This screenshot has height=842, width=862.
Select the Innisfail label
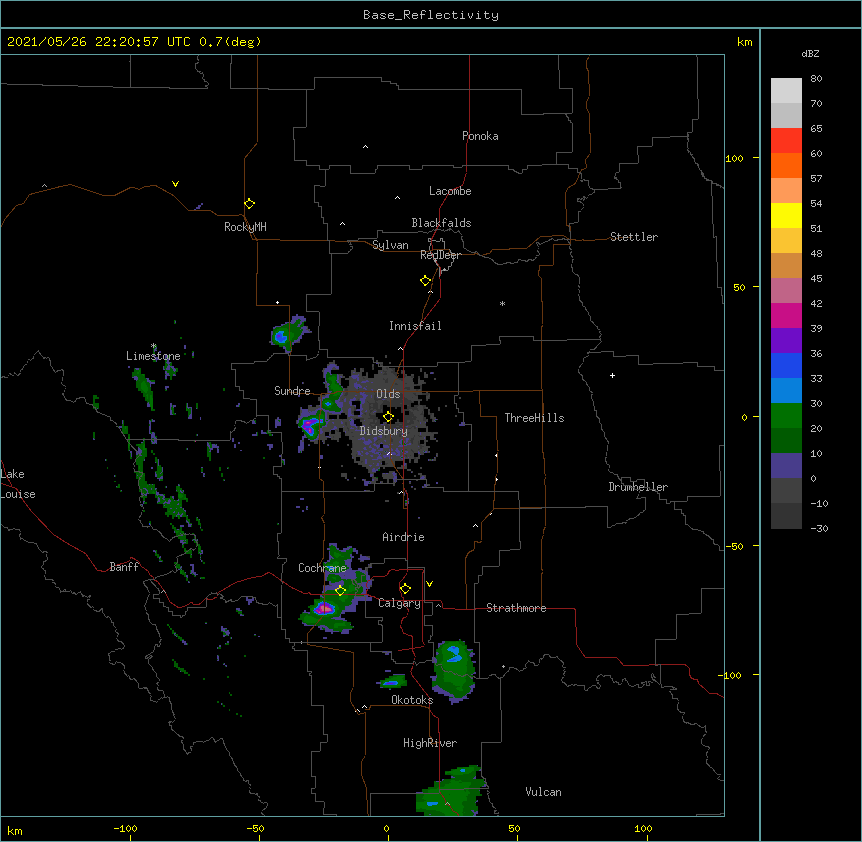click(x=415, y=326)
